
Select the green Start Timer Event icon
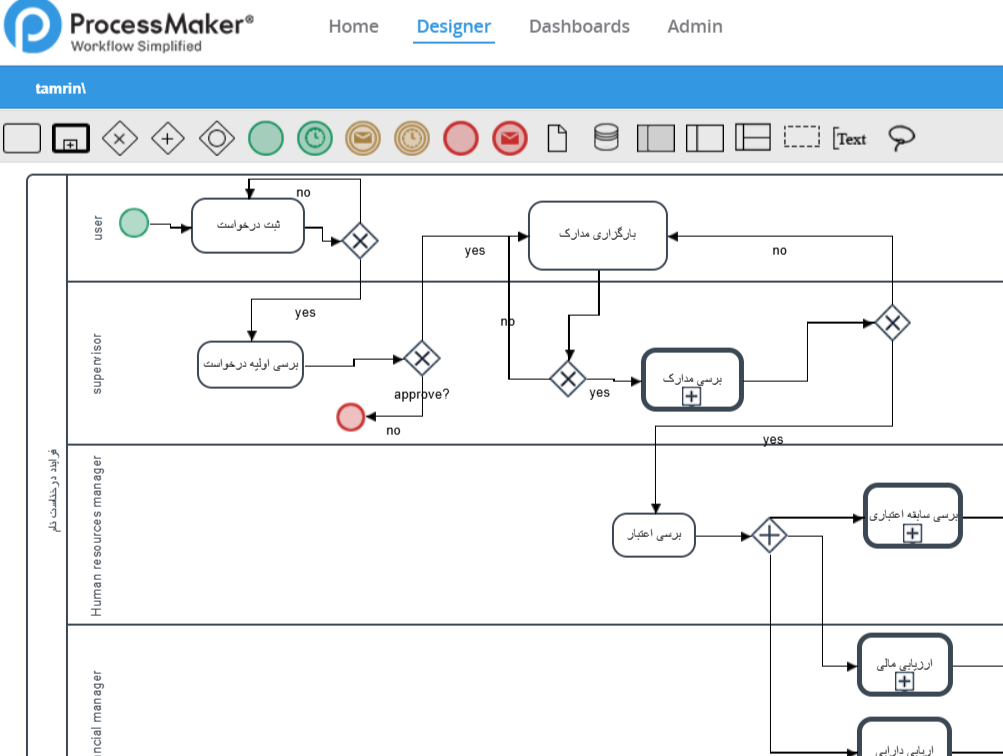315,138
